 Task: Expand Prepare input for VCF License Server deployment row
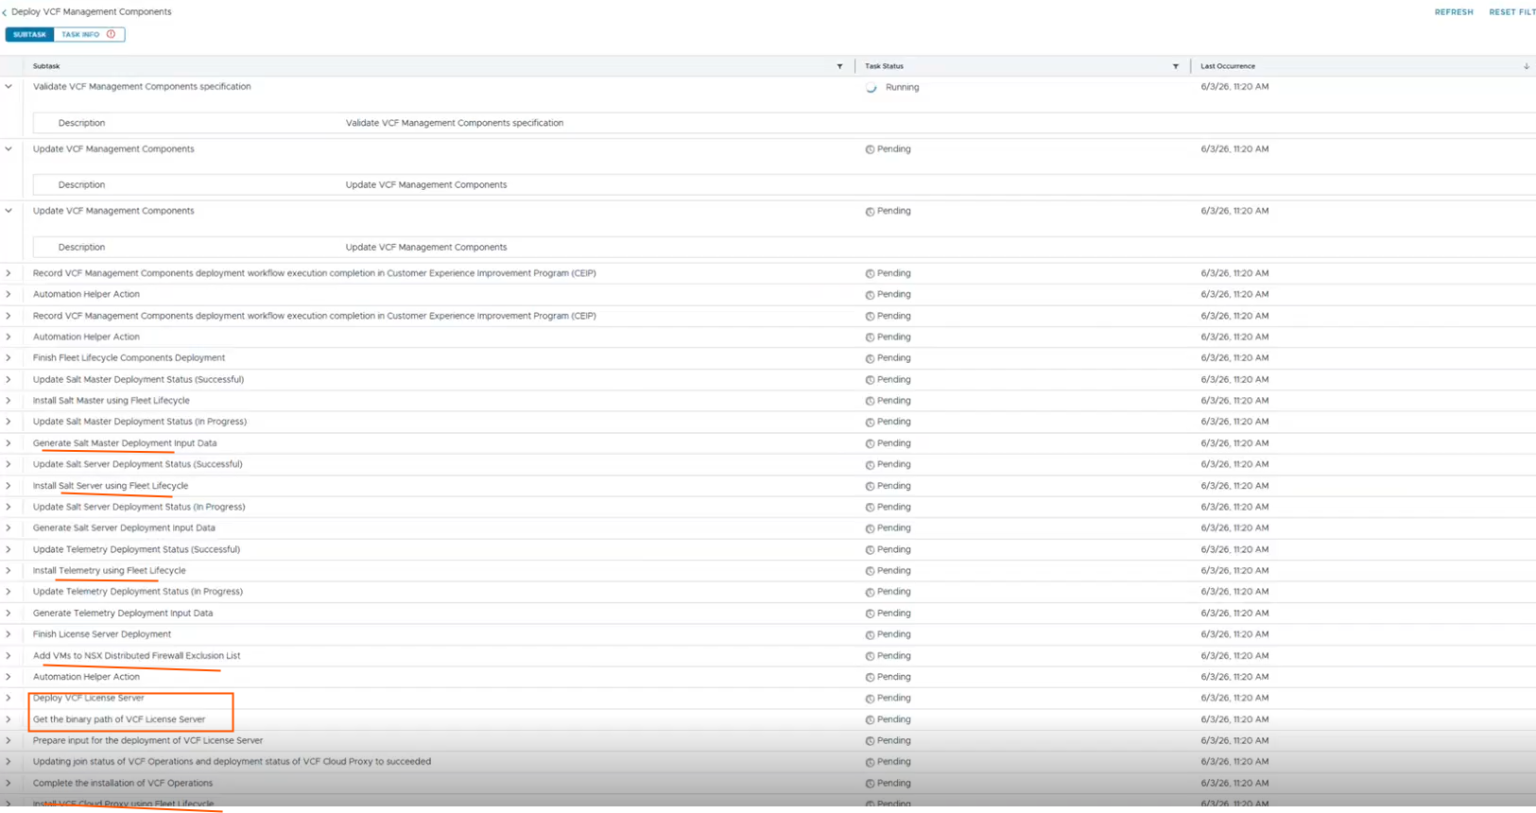coord(9,741)
